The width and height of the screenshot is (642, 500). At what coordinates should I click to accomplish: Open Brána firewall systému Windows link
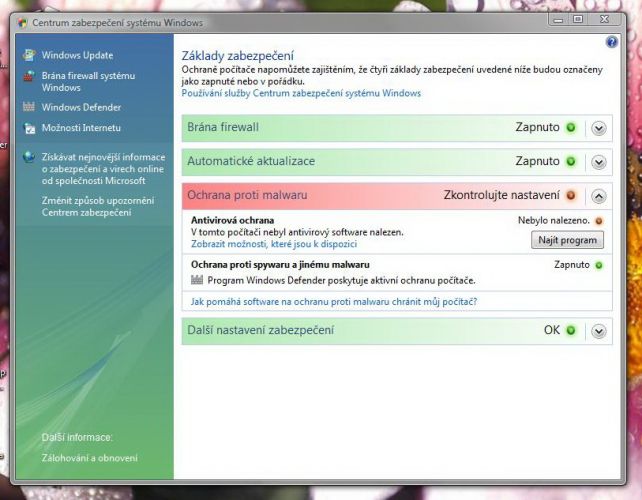click(x=88, y=81)
